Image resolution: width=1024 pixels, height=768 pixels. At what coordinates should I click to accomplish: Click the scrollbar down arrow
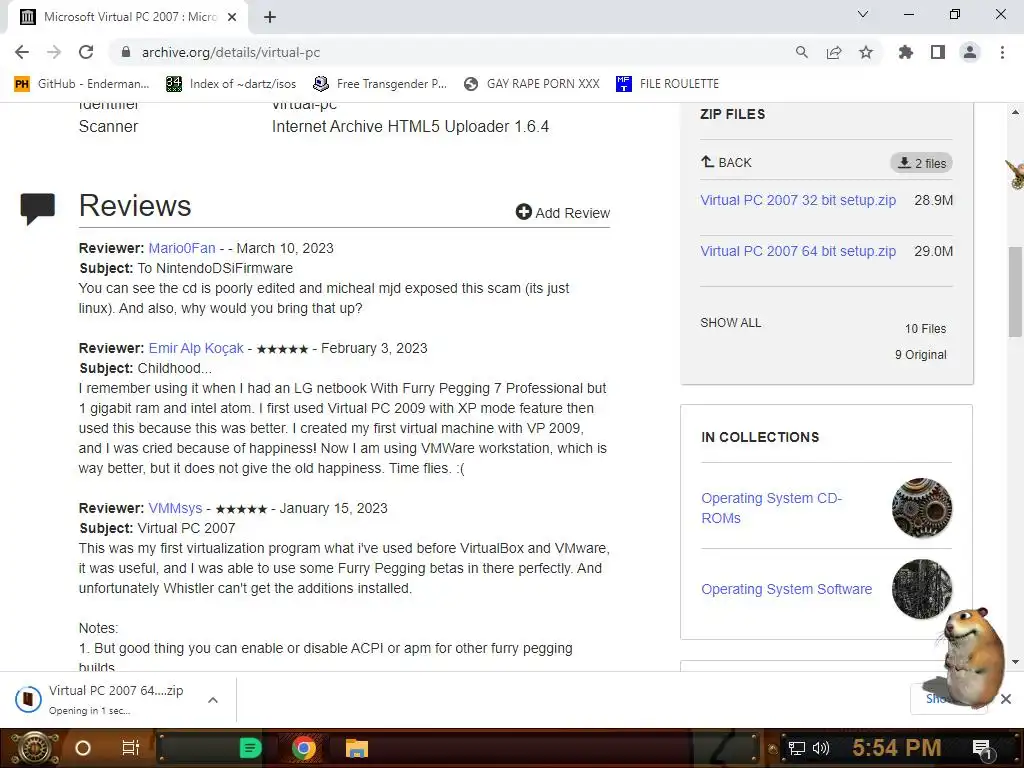pos(1015,662)
